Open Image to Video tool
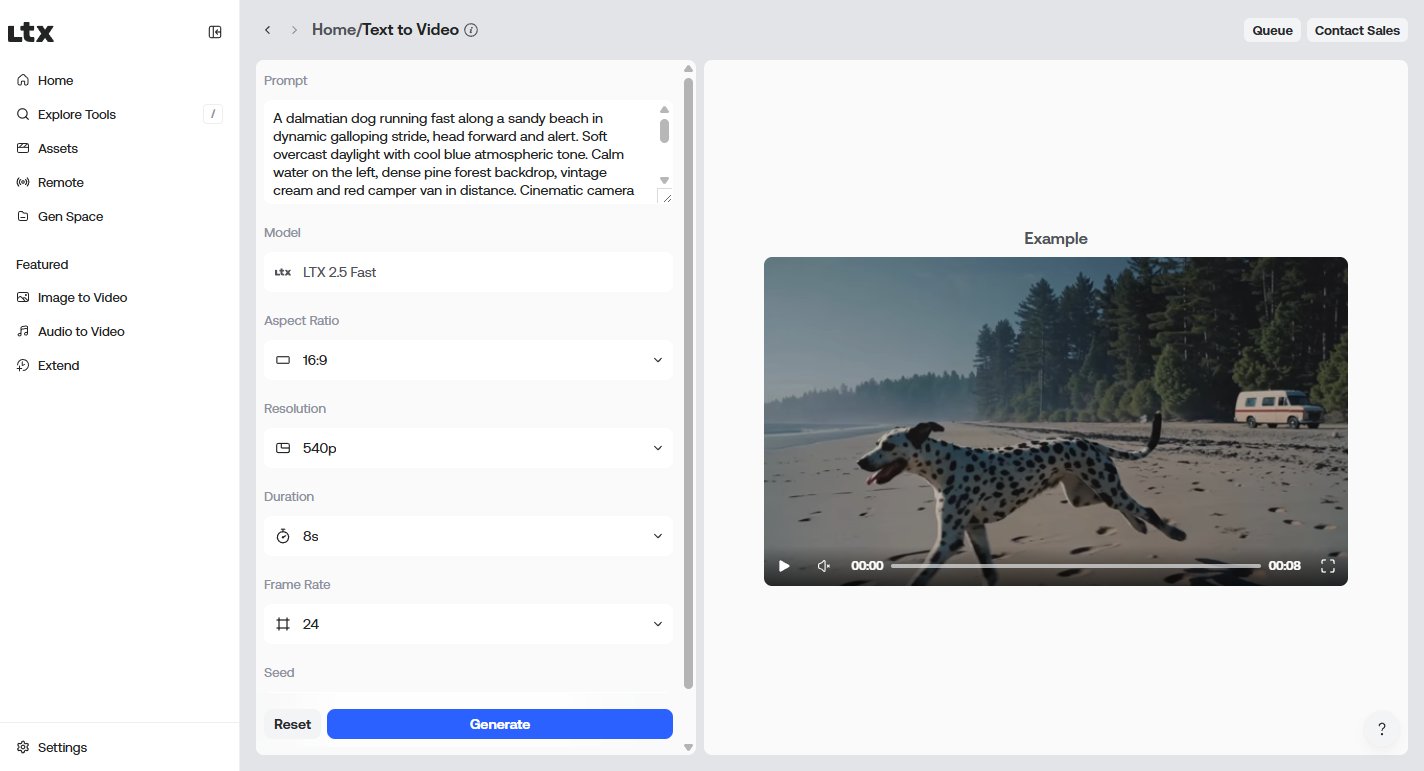Viewport: 1424px width, 771px height. pyautogui.click(x=120, y=297)
